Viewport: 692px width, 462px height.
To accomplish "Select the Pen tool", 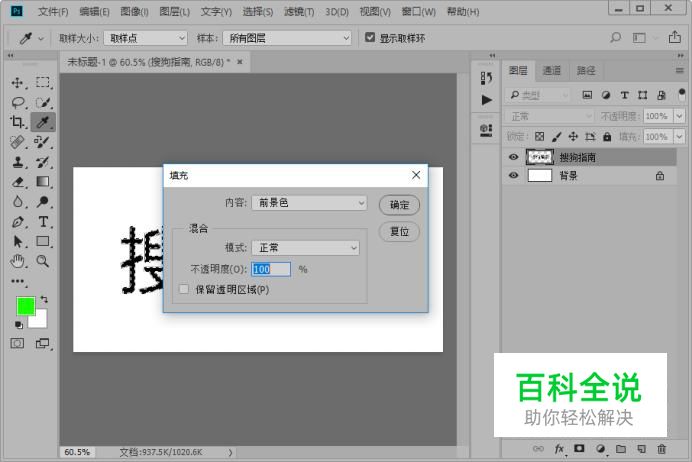I will tap(18, 222).
